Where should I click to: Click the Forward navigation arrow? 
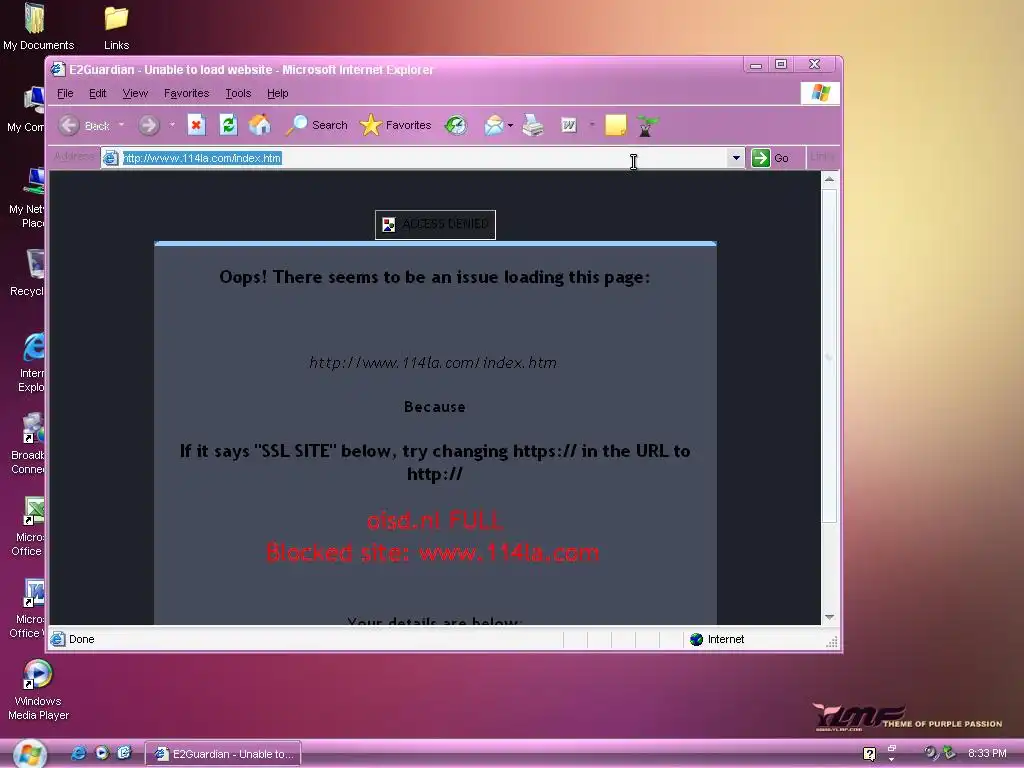point(149,125)
